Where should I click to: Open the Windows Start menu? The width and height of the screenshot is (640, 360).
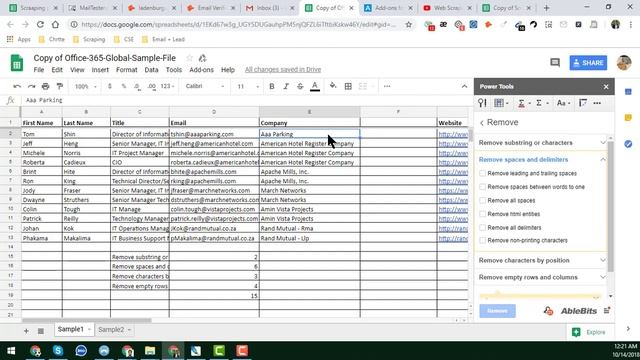[11, 351]
